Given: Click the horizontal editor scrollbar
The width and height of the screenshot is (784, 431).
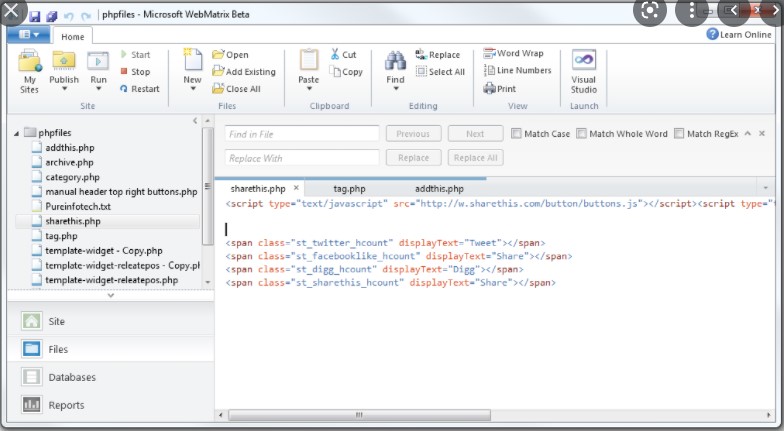Looking at the screenshot, I should [x=360, y=415].
